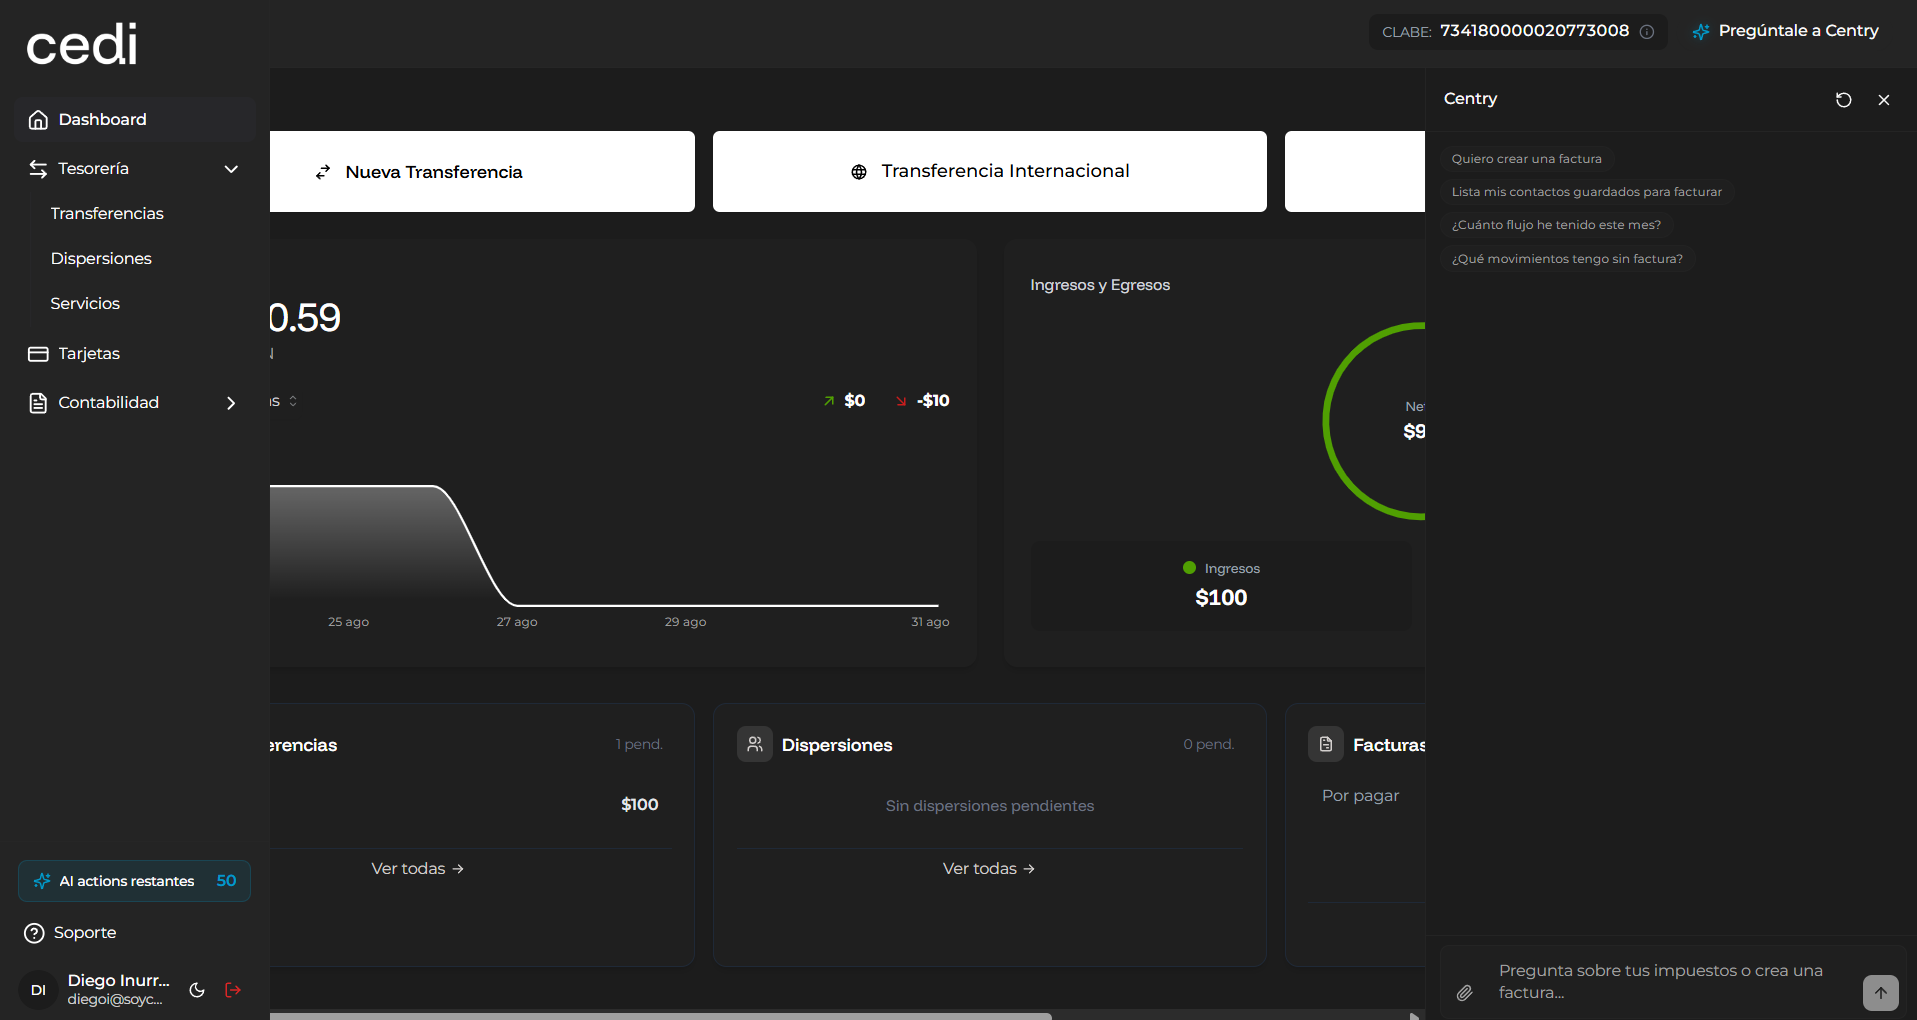Choose suggestion Quiero crear una factura
Image resolution: width=1917 pixels, height=1020 pixels.
coord(1527,159)
